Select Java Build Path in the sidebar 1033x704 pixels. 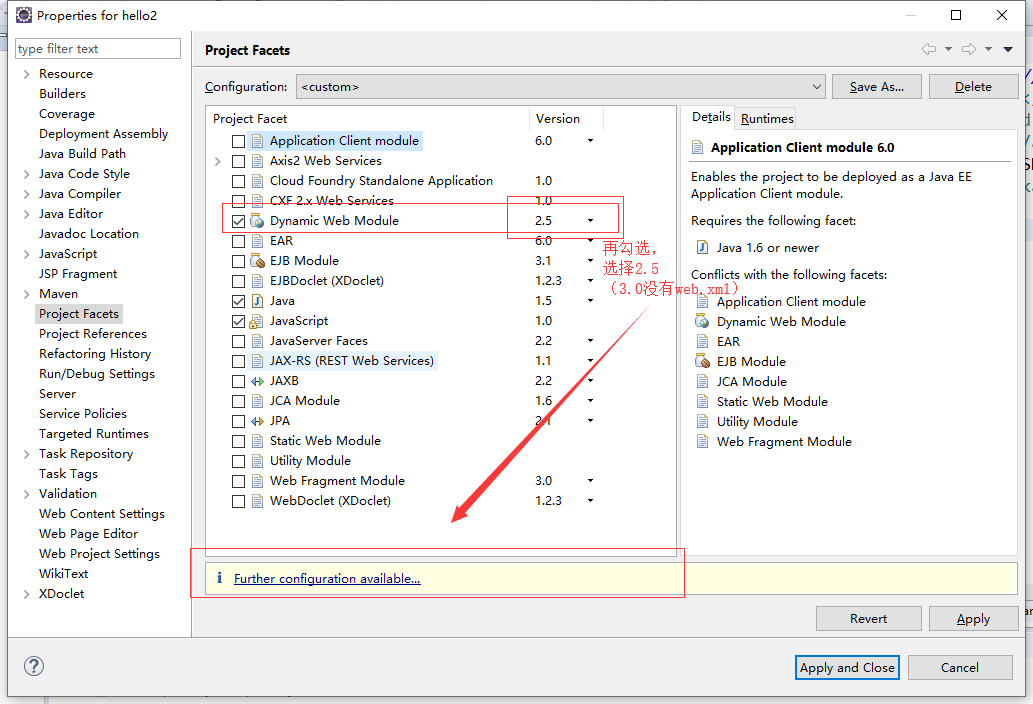[x=82, y=153]
